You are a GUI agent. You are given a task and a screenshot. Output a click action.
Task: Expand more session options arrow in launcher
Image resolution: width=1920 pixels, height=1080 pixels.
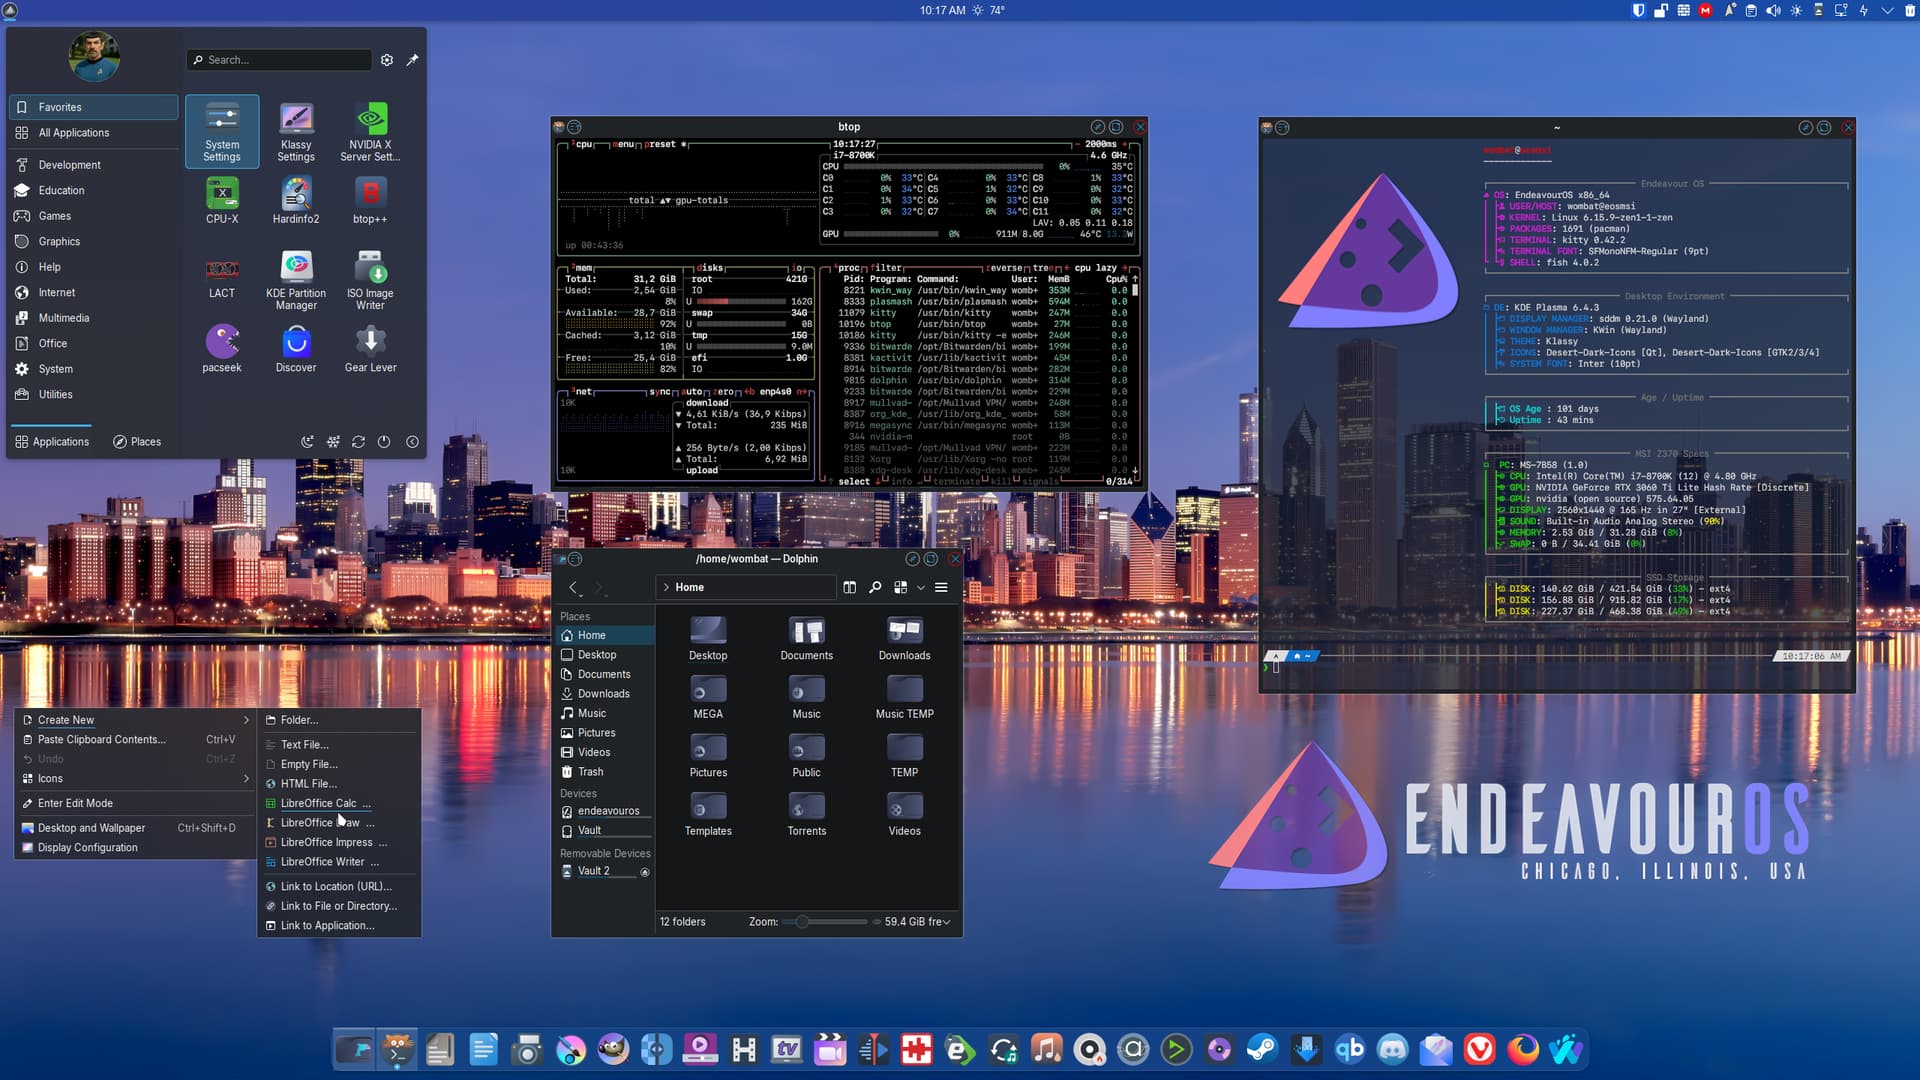(412, 441)
